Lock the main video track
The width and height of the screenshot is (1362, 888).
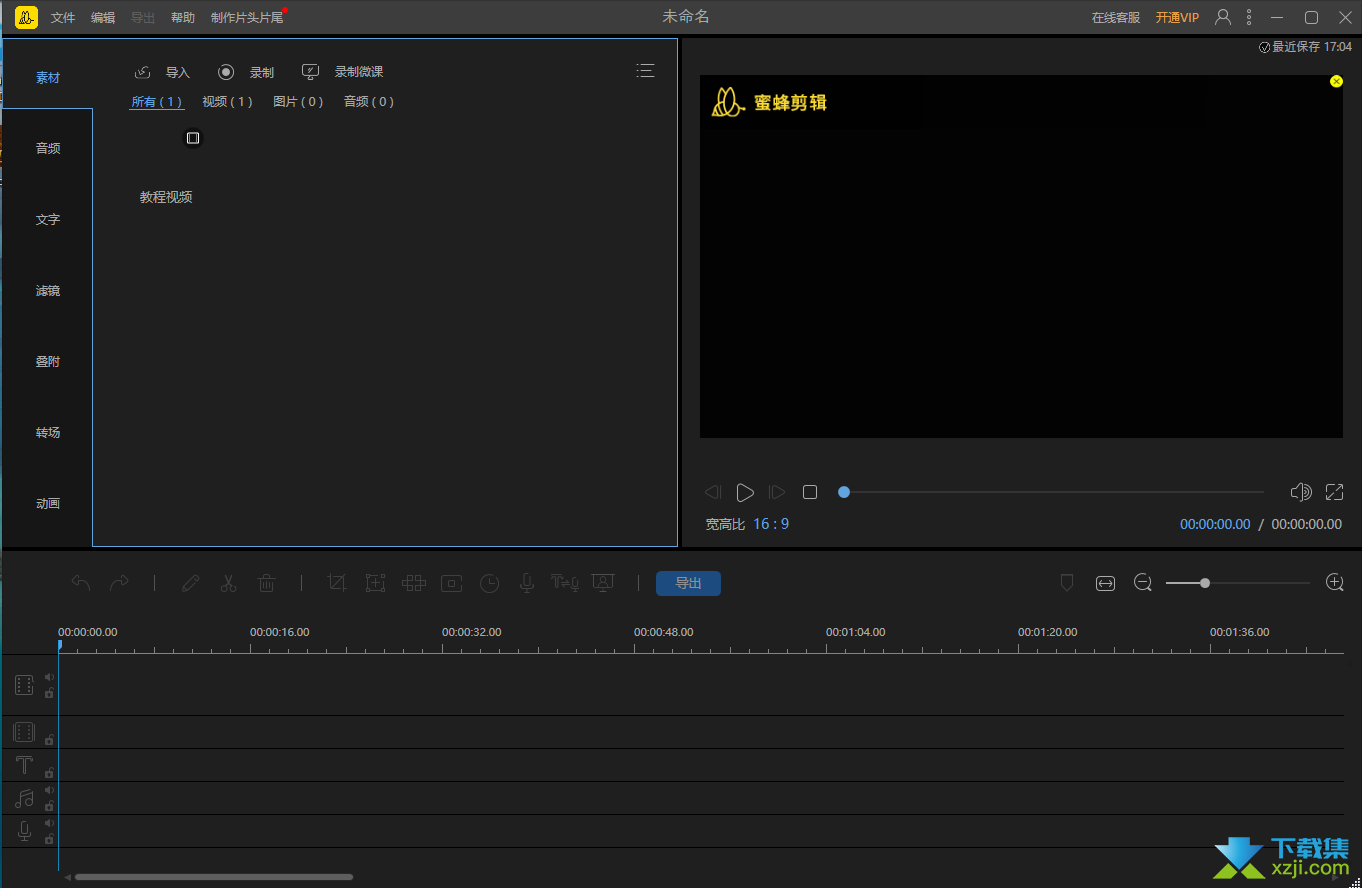(49, 693)
